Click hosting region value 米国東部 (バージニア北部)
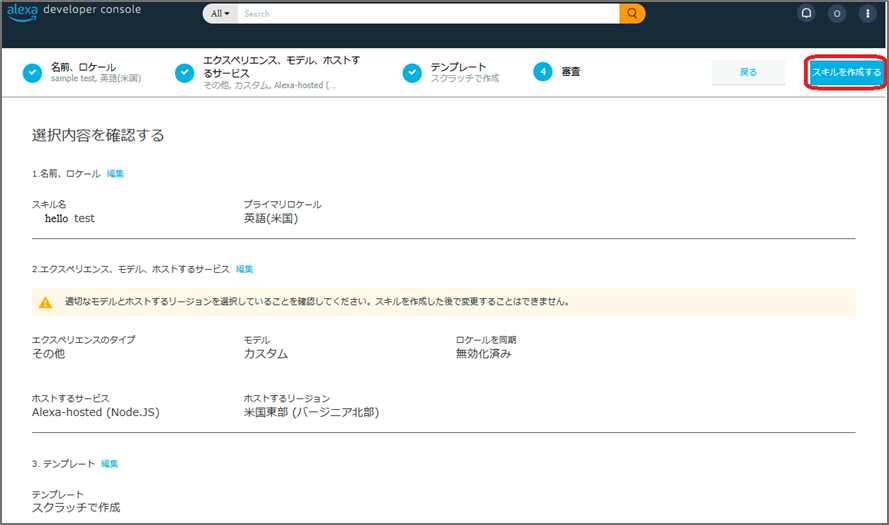 (311, 412)
